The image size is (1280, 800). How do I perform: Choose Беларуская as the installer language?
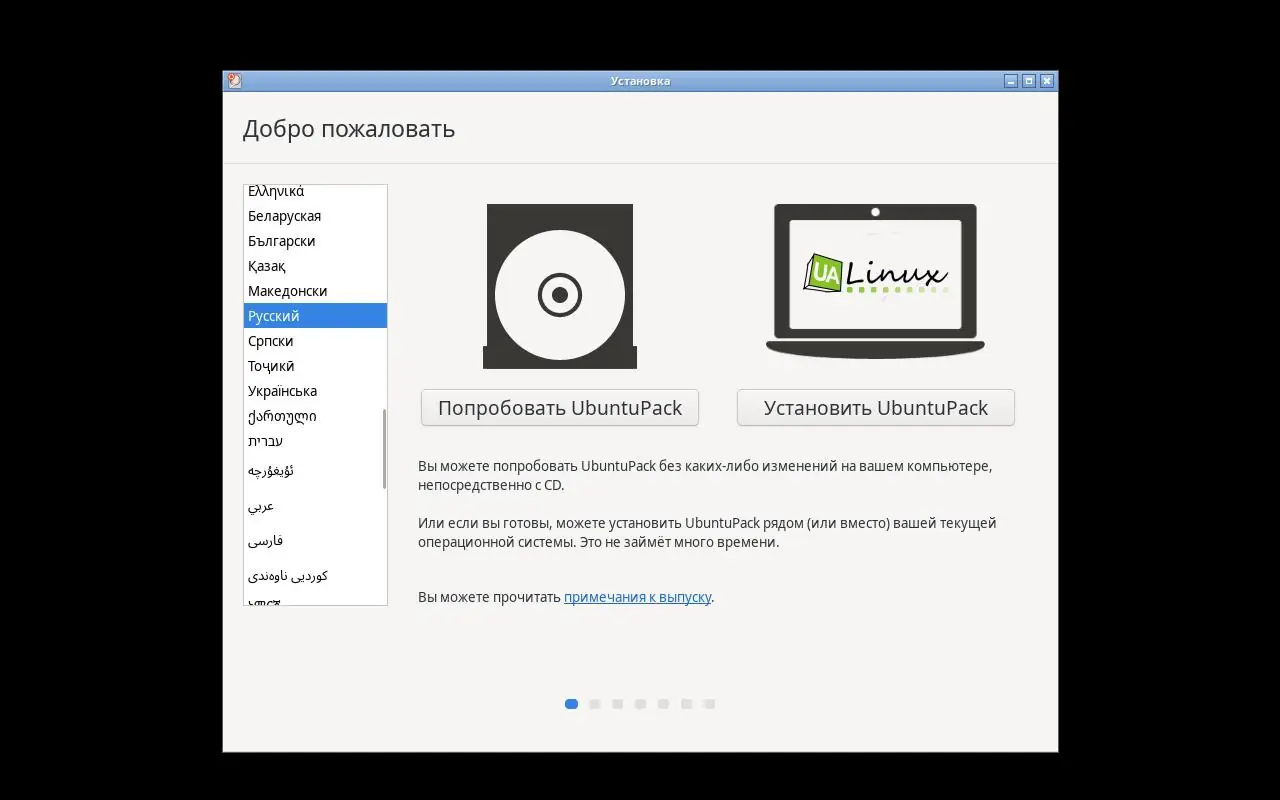click(315, 216)
